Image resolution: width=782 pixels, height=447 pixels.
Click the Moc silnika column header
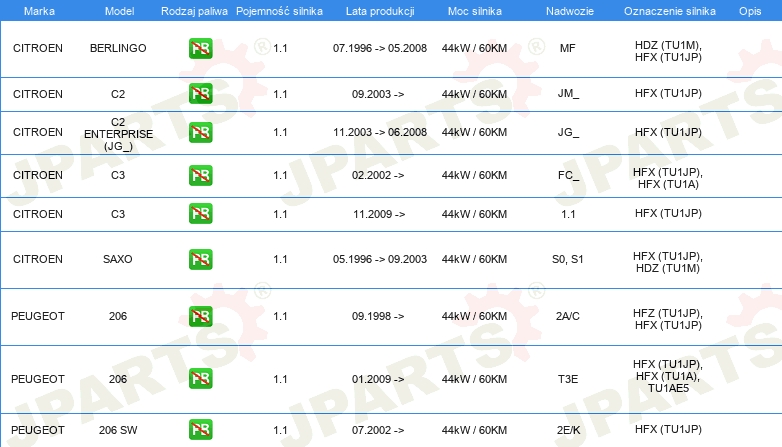(x=475, y=11)
